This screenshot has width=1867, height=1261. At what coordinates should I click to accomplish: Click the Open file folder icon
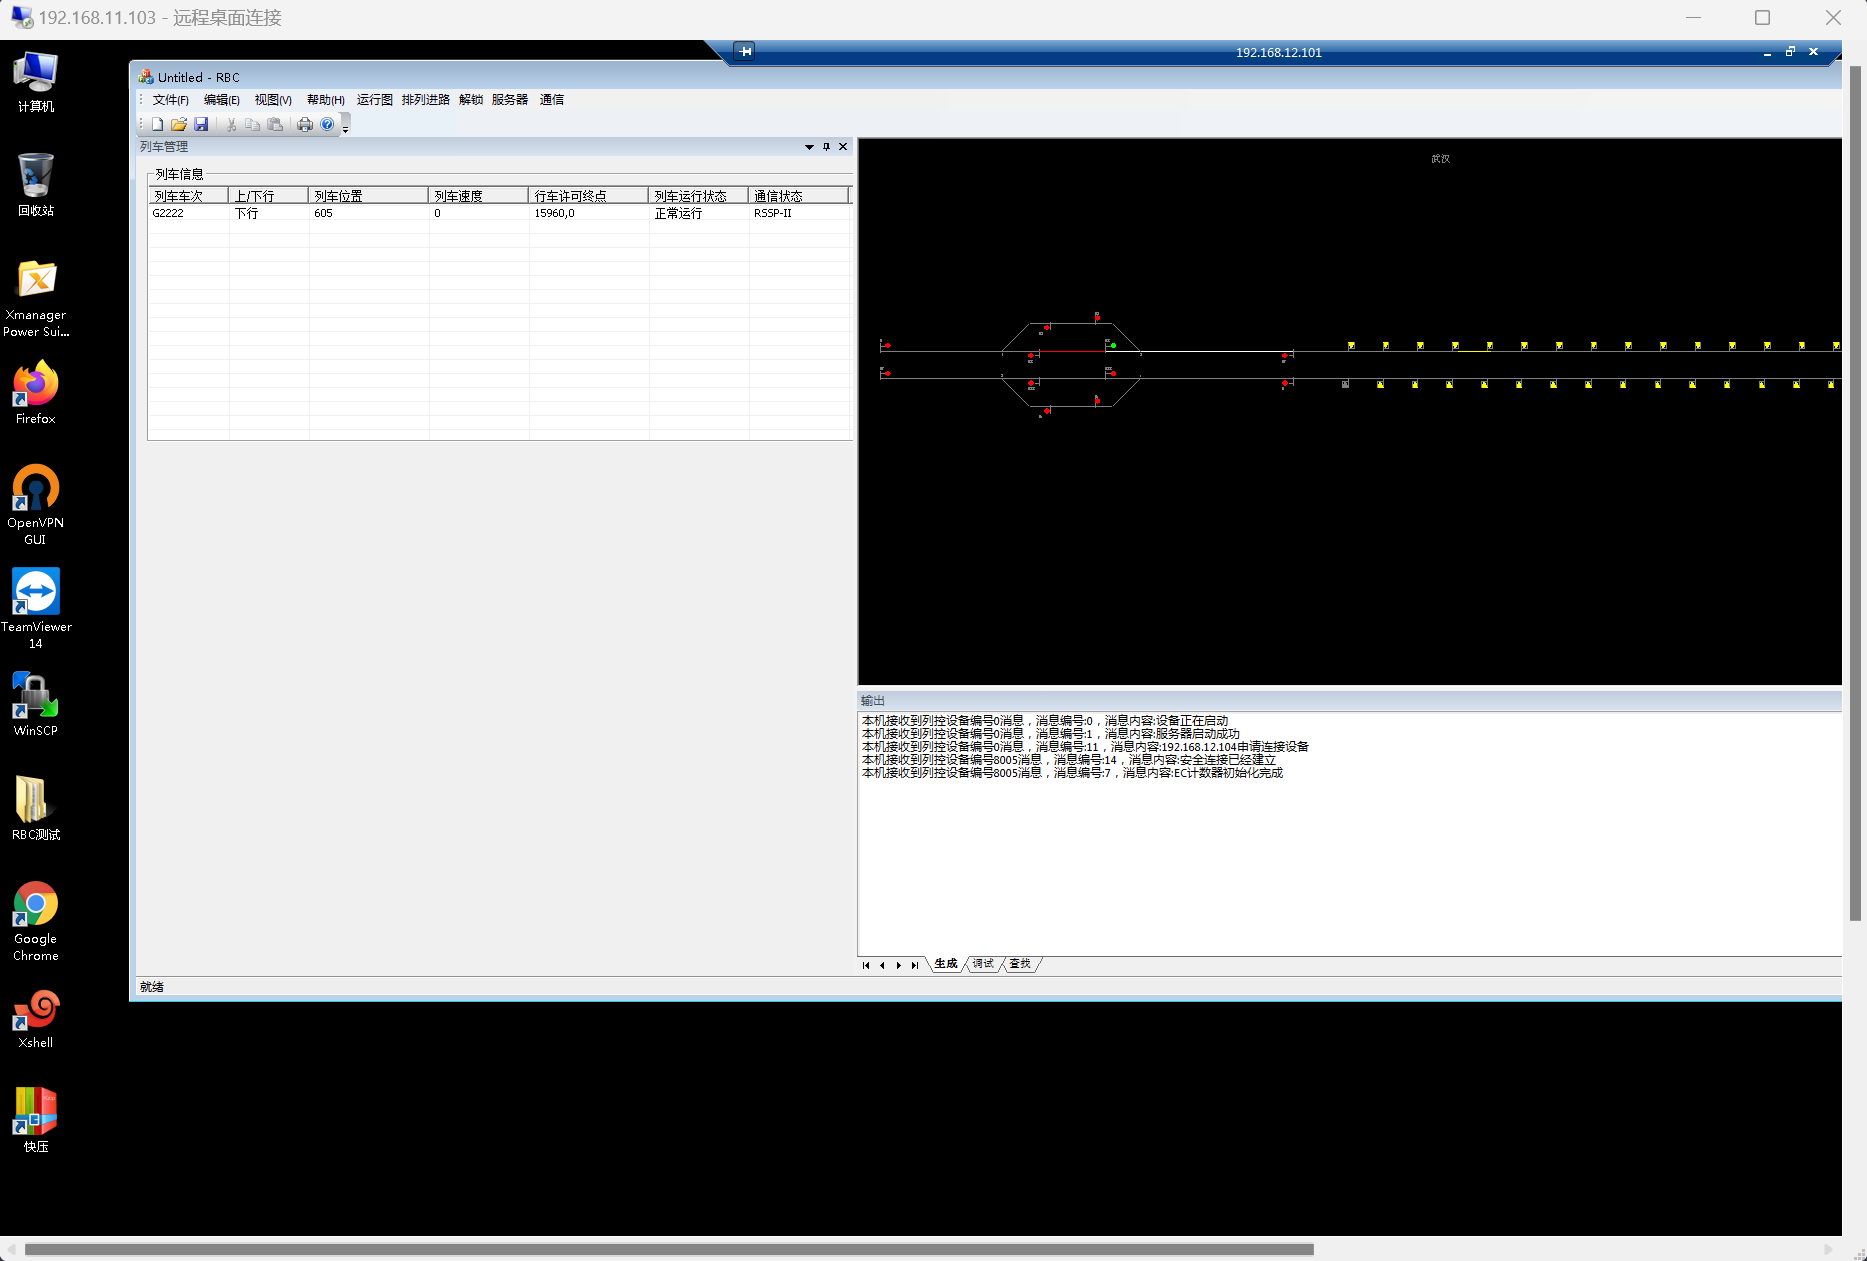(179, 124)
